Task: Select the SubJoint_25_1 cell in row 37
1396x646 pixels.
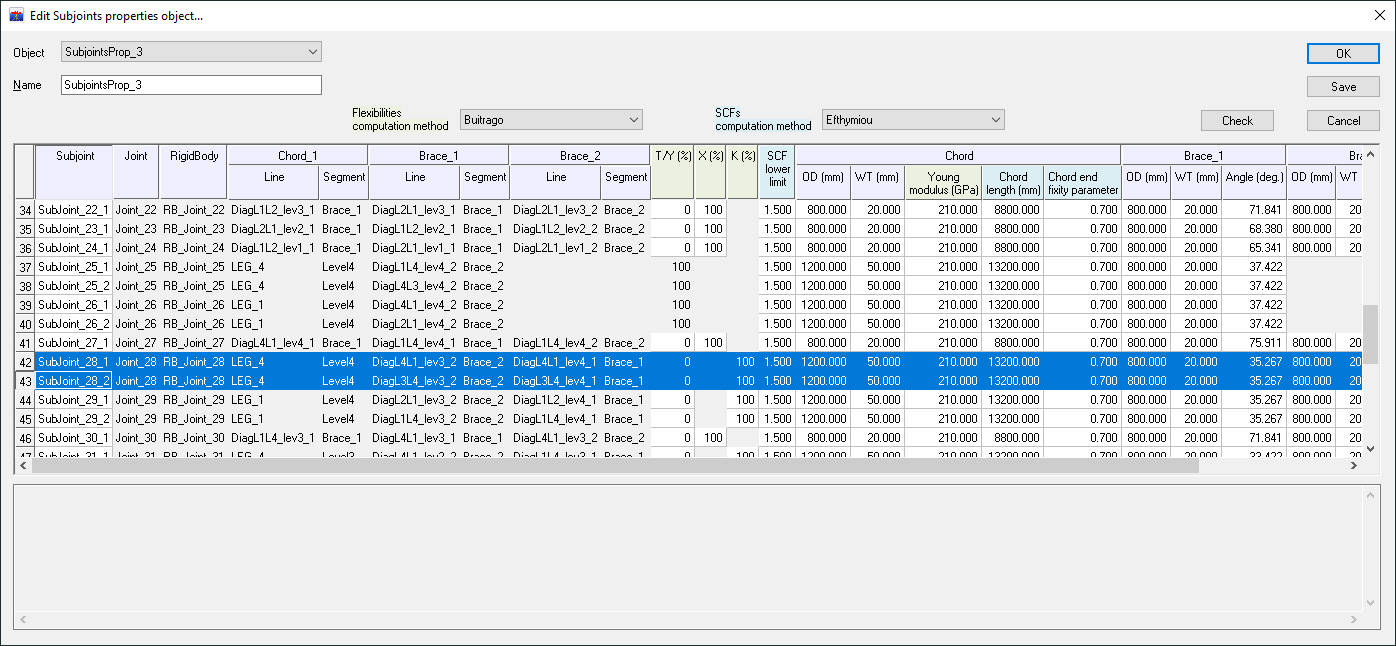Action: point(74,267)
